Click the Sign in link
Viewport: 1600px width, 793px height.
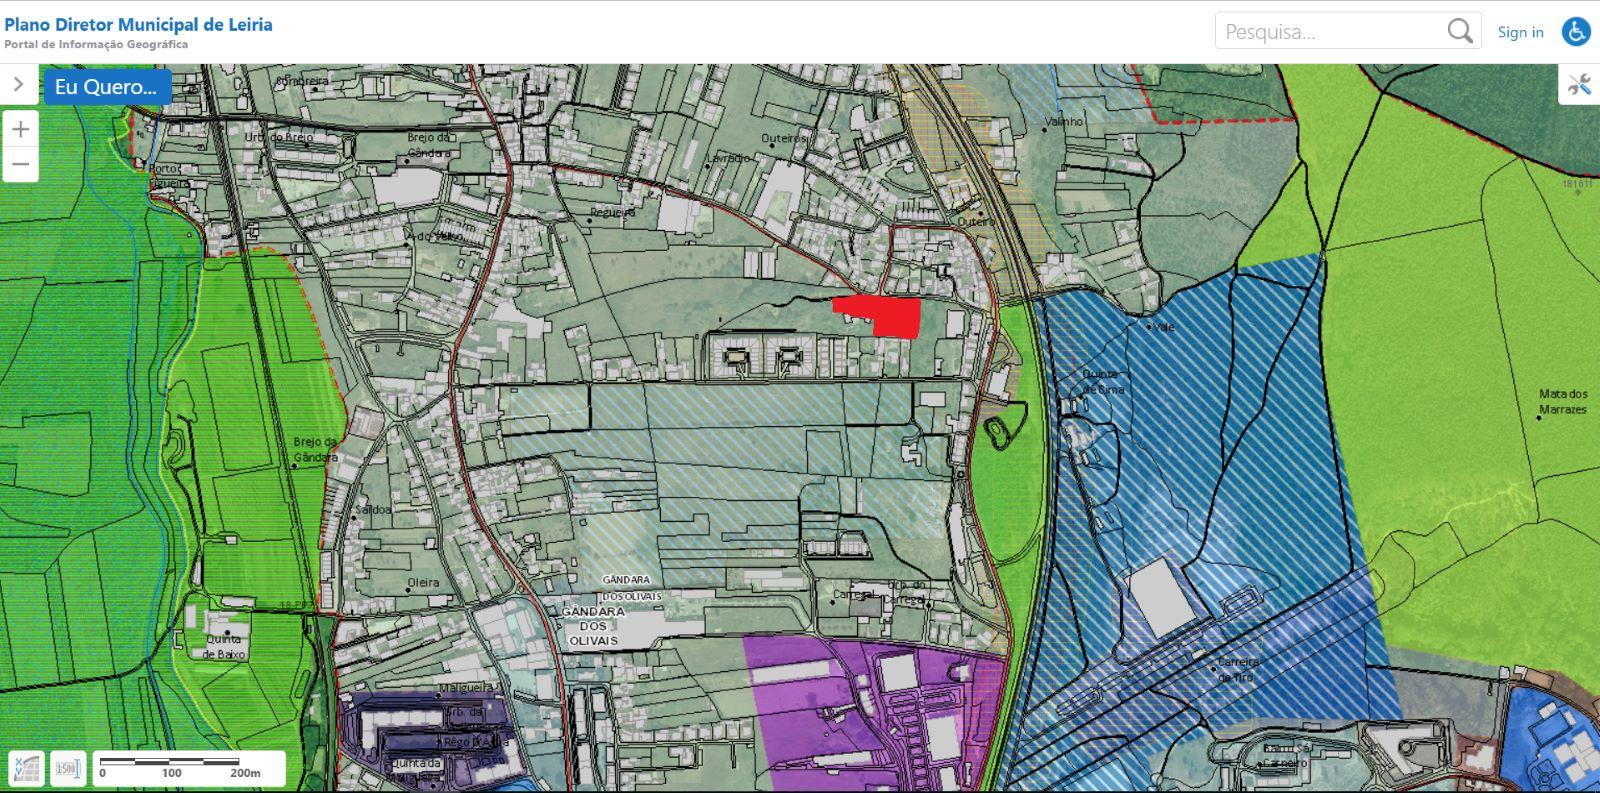(1520, 32)
